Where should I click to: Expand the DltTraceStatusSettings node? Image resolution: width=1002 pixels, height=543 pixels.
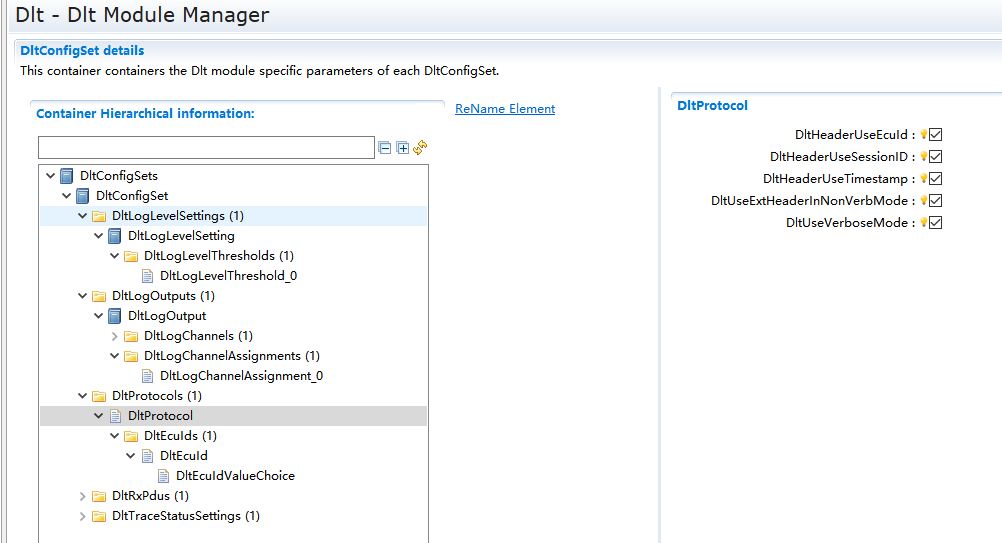pos(83,516)
